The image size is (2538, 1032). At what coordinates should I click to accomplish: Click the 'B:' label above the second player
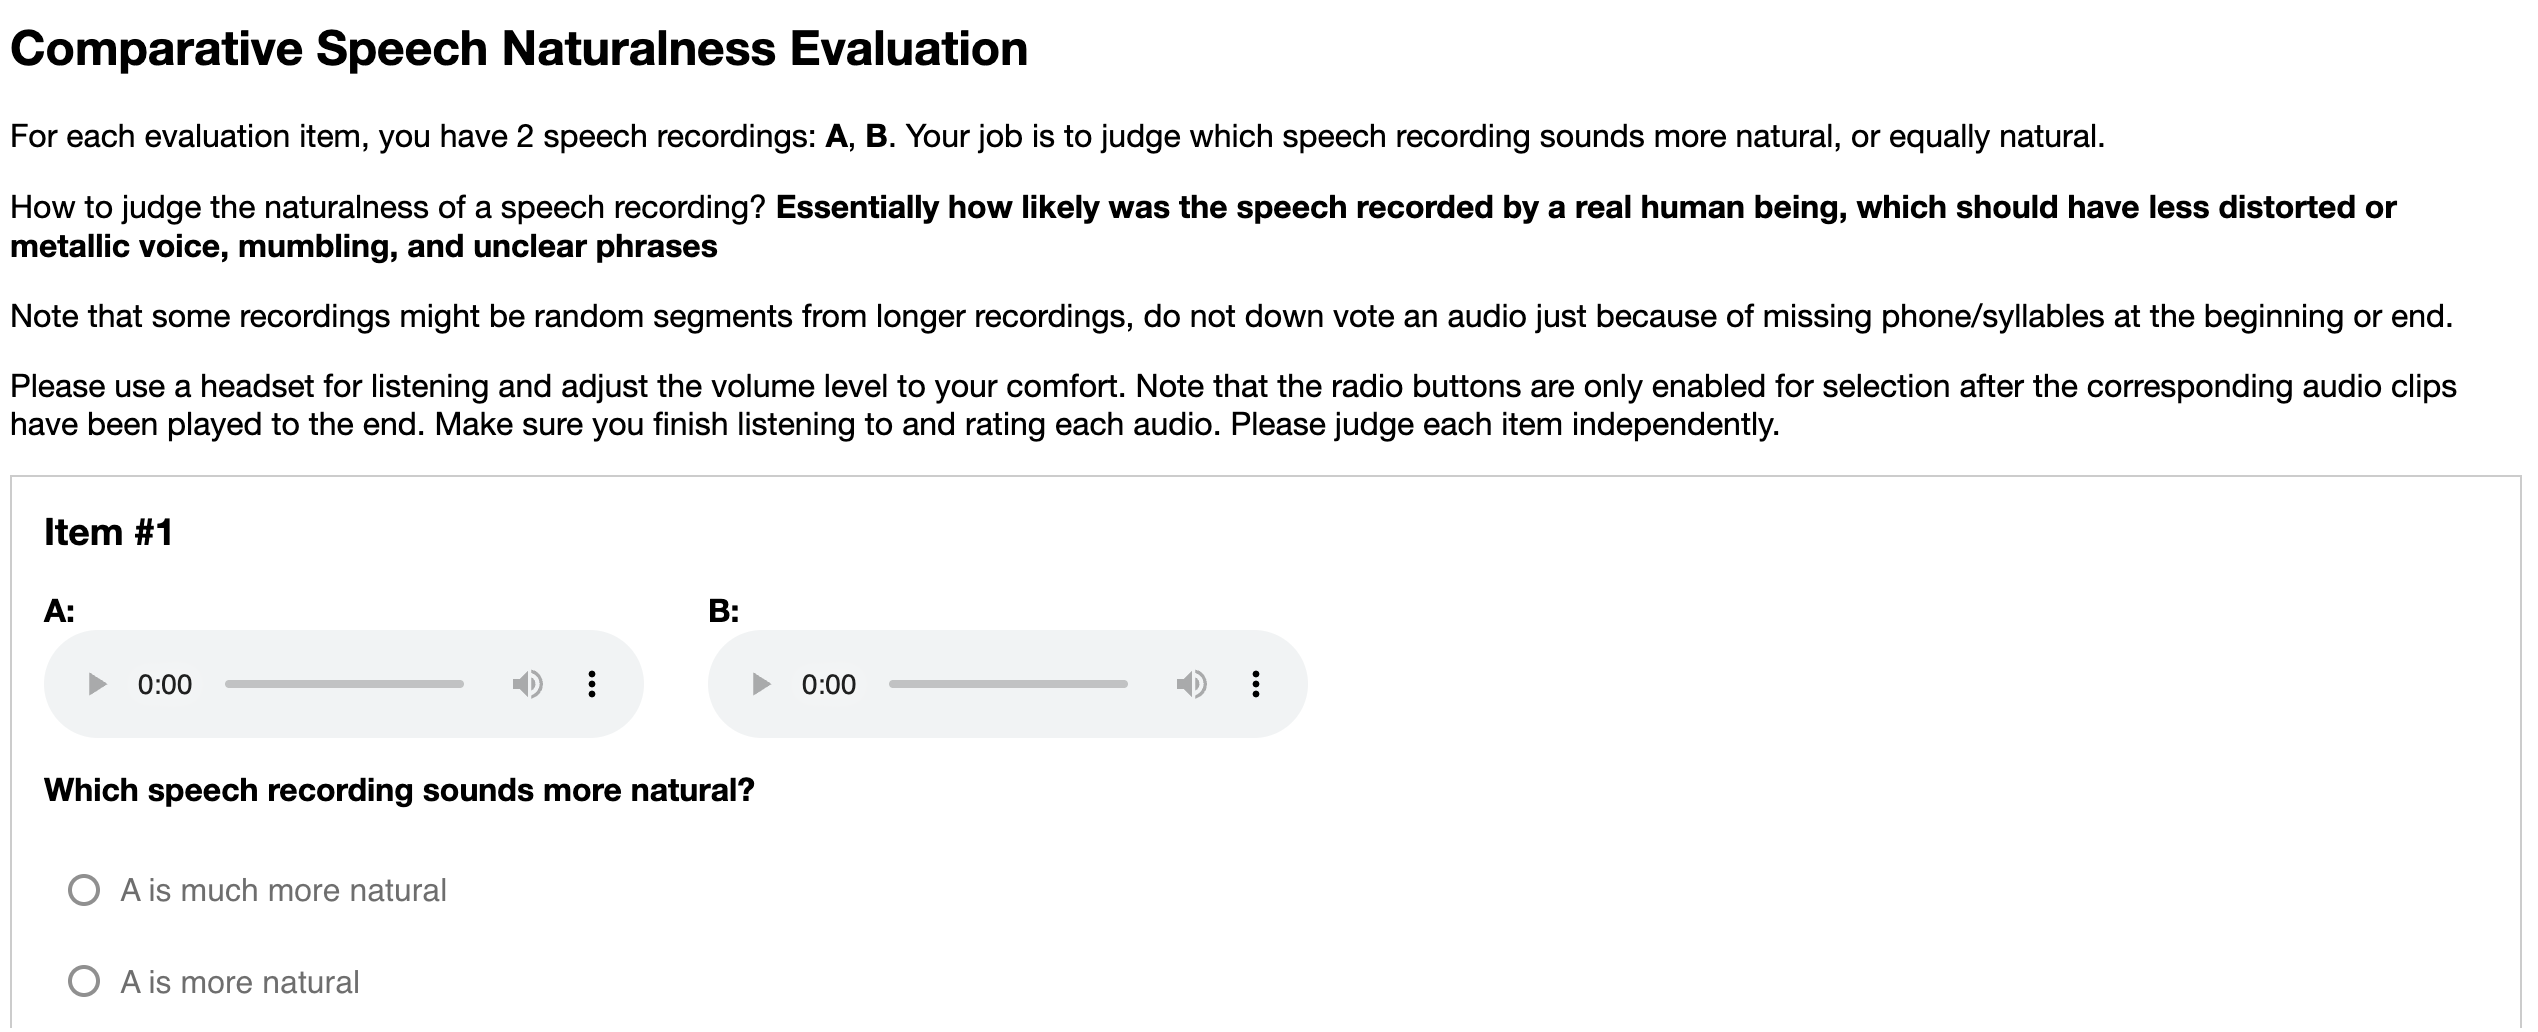coord(723,611)
